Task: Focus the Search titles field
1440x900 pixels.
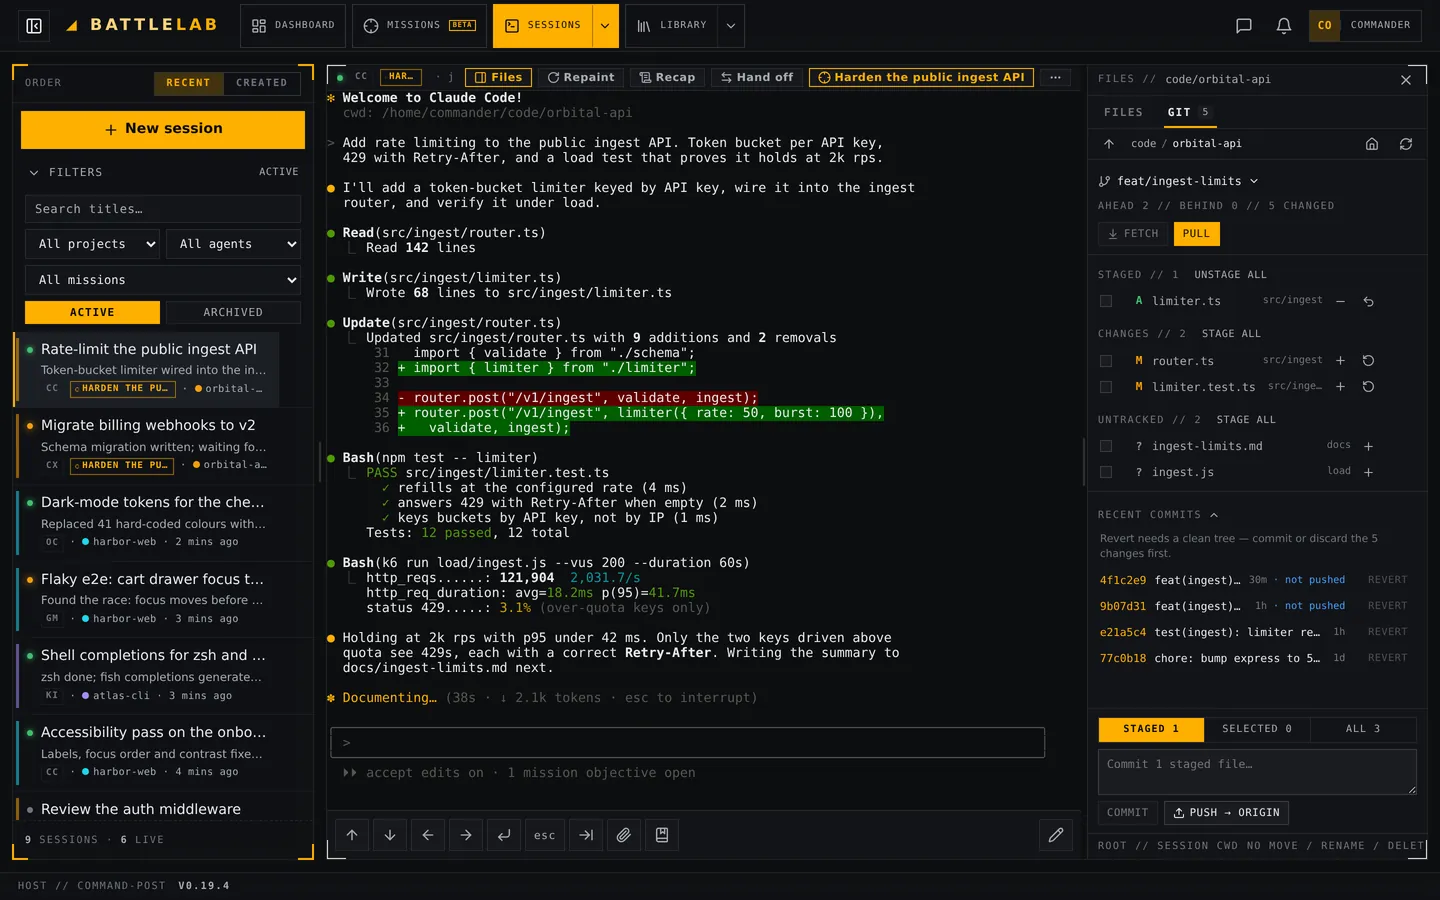Action: click(163, 209)
